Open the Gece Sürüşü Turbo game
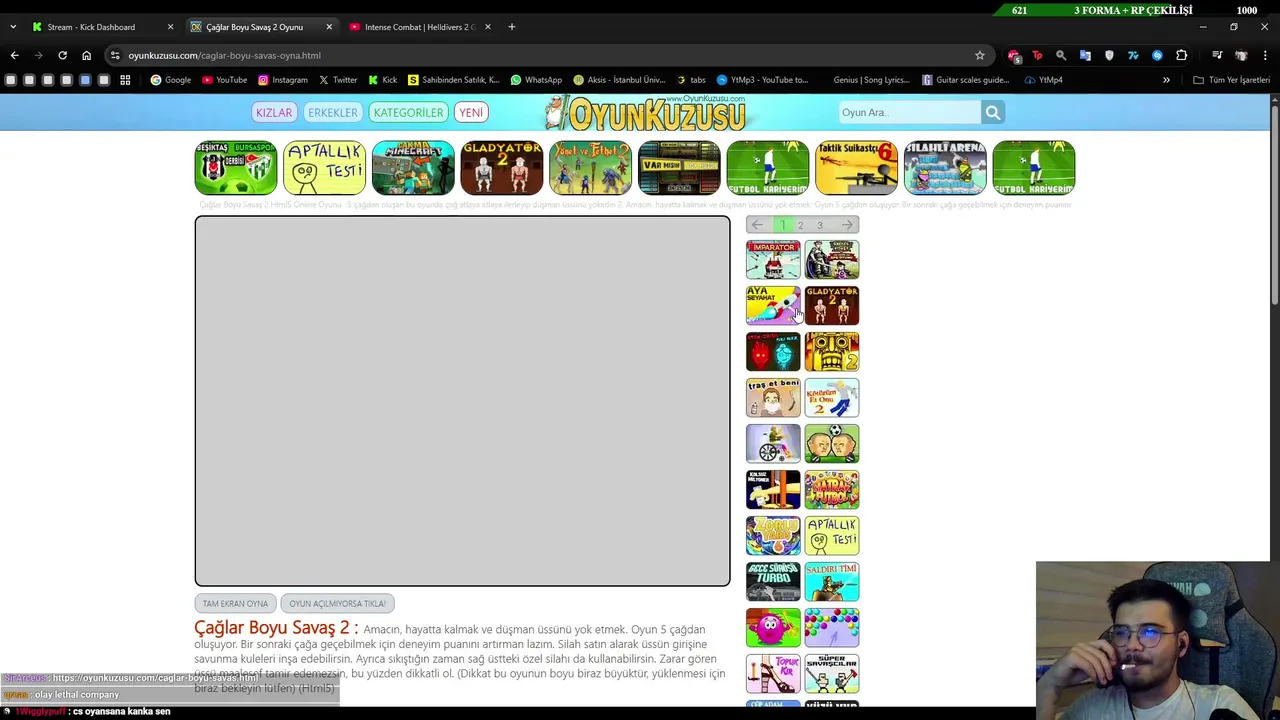The image size is (1280, 720). pyautogui.click(x=773, y=582)
